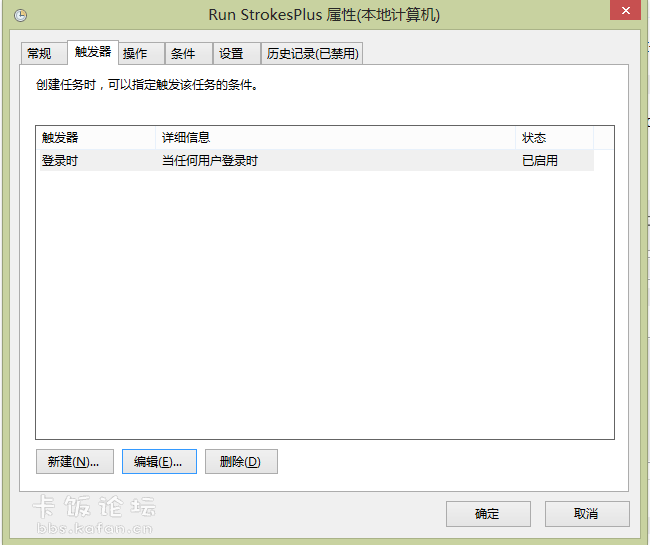The width and height of the screenshot is (650, 545).
Task: Sort by the 触发器 column header
Action: (x=96, y=138)
